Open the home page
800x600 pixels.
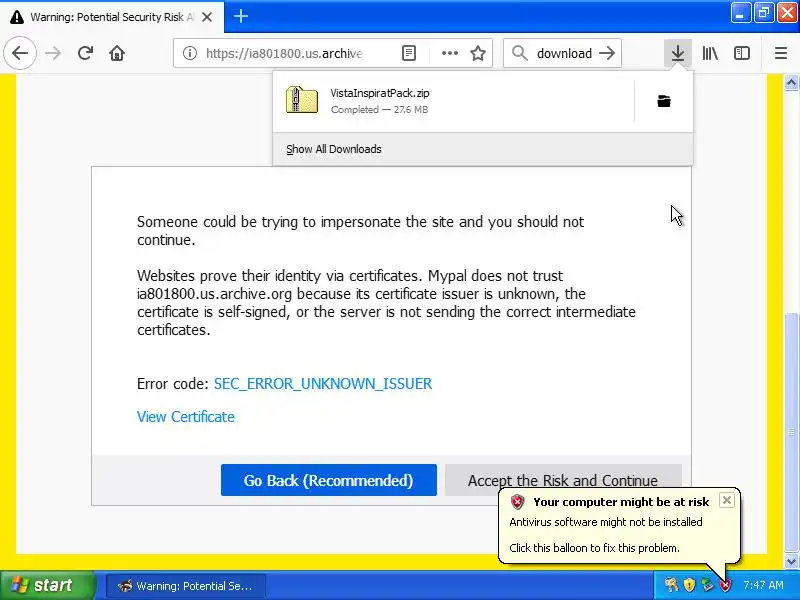tap(117, 53)
